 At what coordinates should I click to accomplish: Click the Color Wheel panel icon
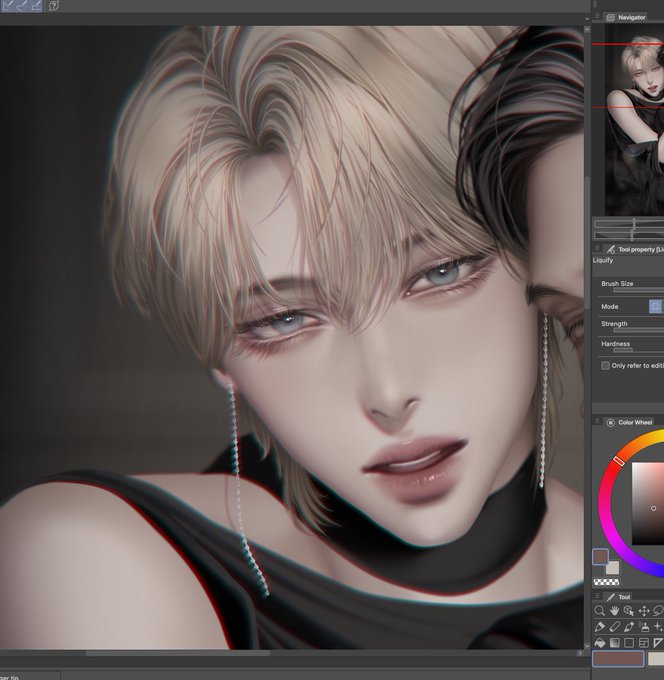[x=610, y=422]
